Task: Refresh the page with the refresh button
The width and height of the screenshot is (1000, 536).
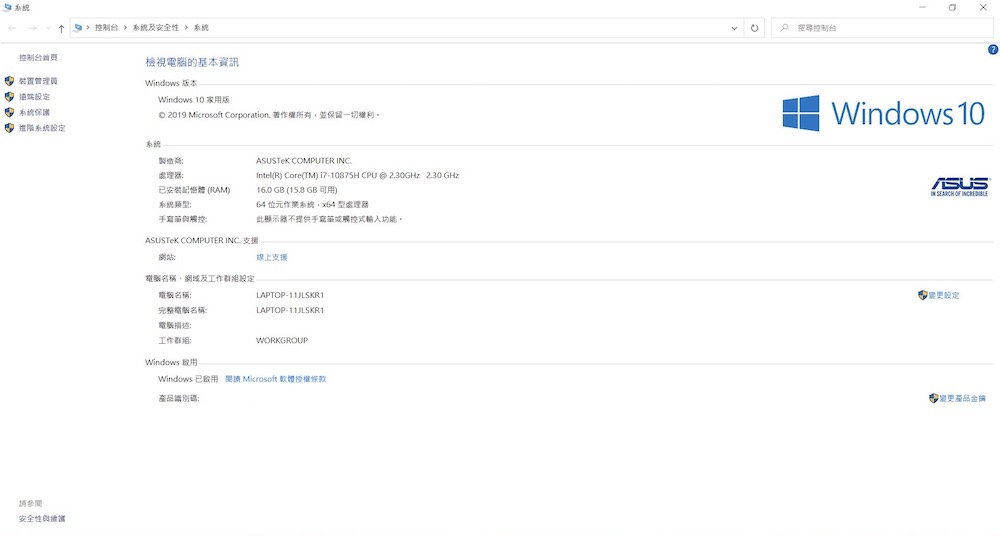Action: (754, 28)
